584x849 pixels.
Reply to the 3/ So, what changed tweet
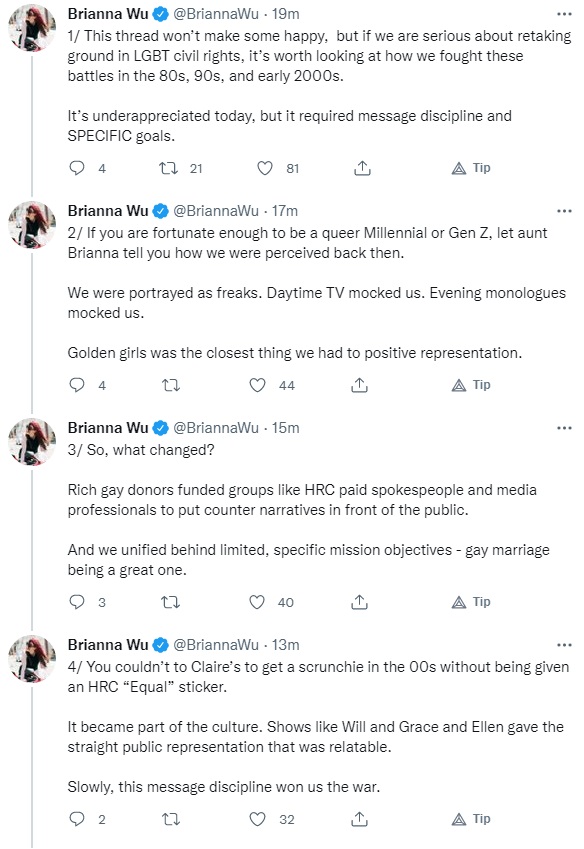[x=77, y=602]
